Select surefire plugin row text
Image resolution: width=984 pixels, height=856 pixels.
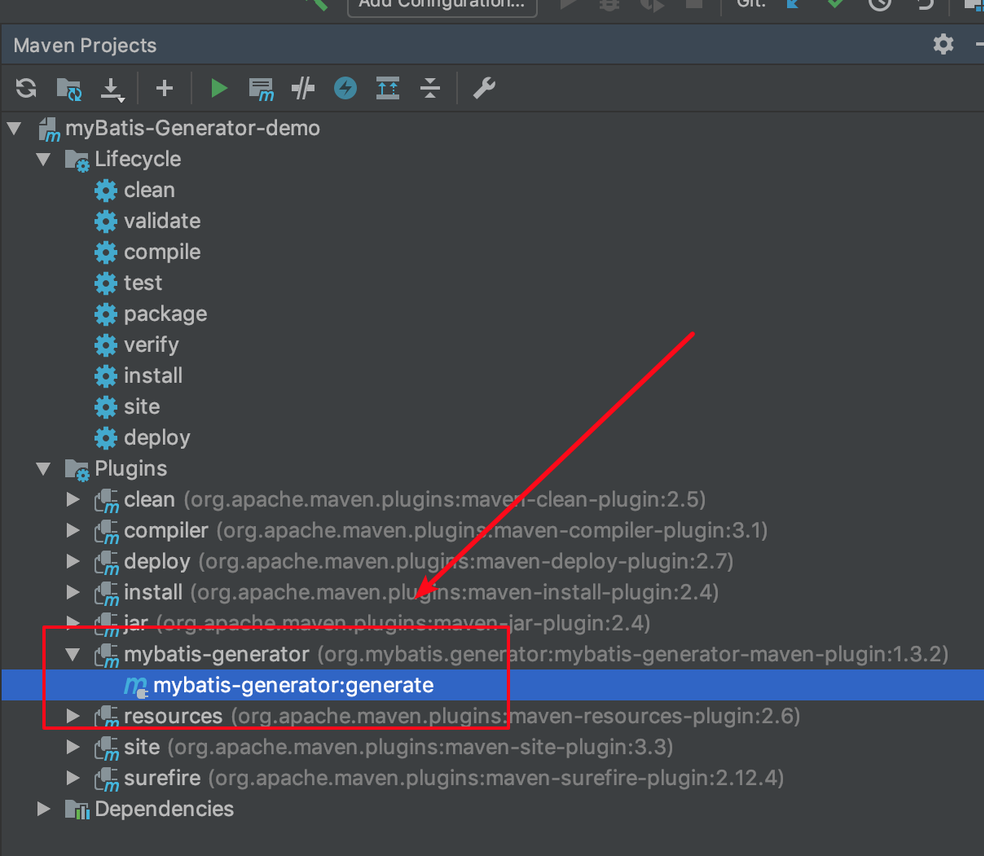(454, 778)
